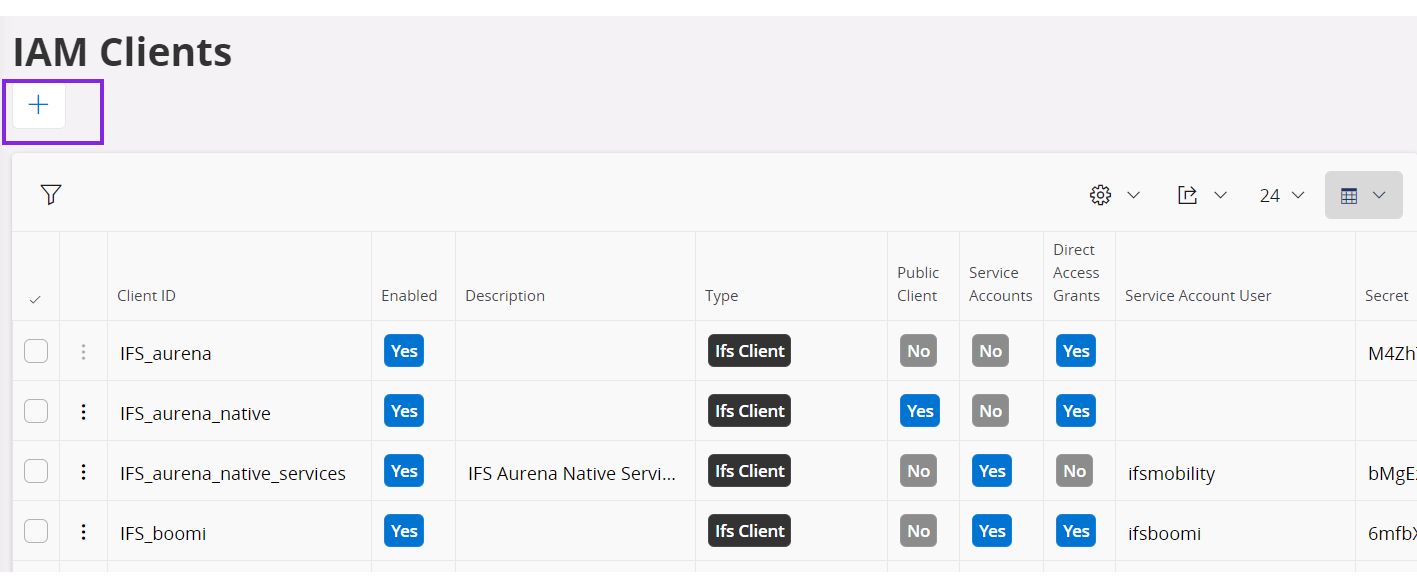Click the export share icon
Image resolution: width=1417 pixels, height=588 pixels.
pos(1187,195)
